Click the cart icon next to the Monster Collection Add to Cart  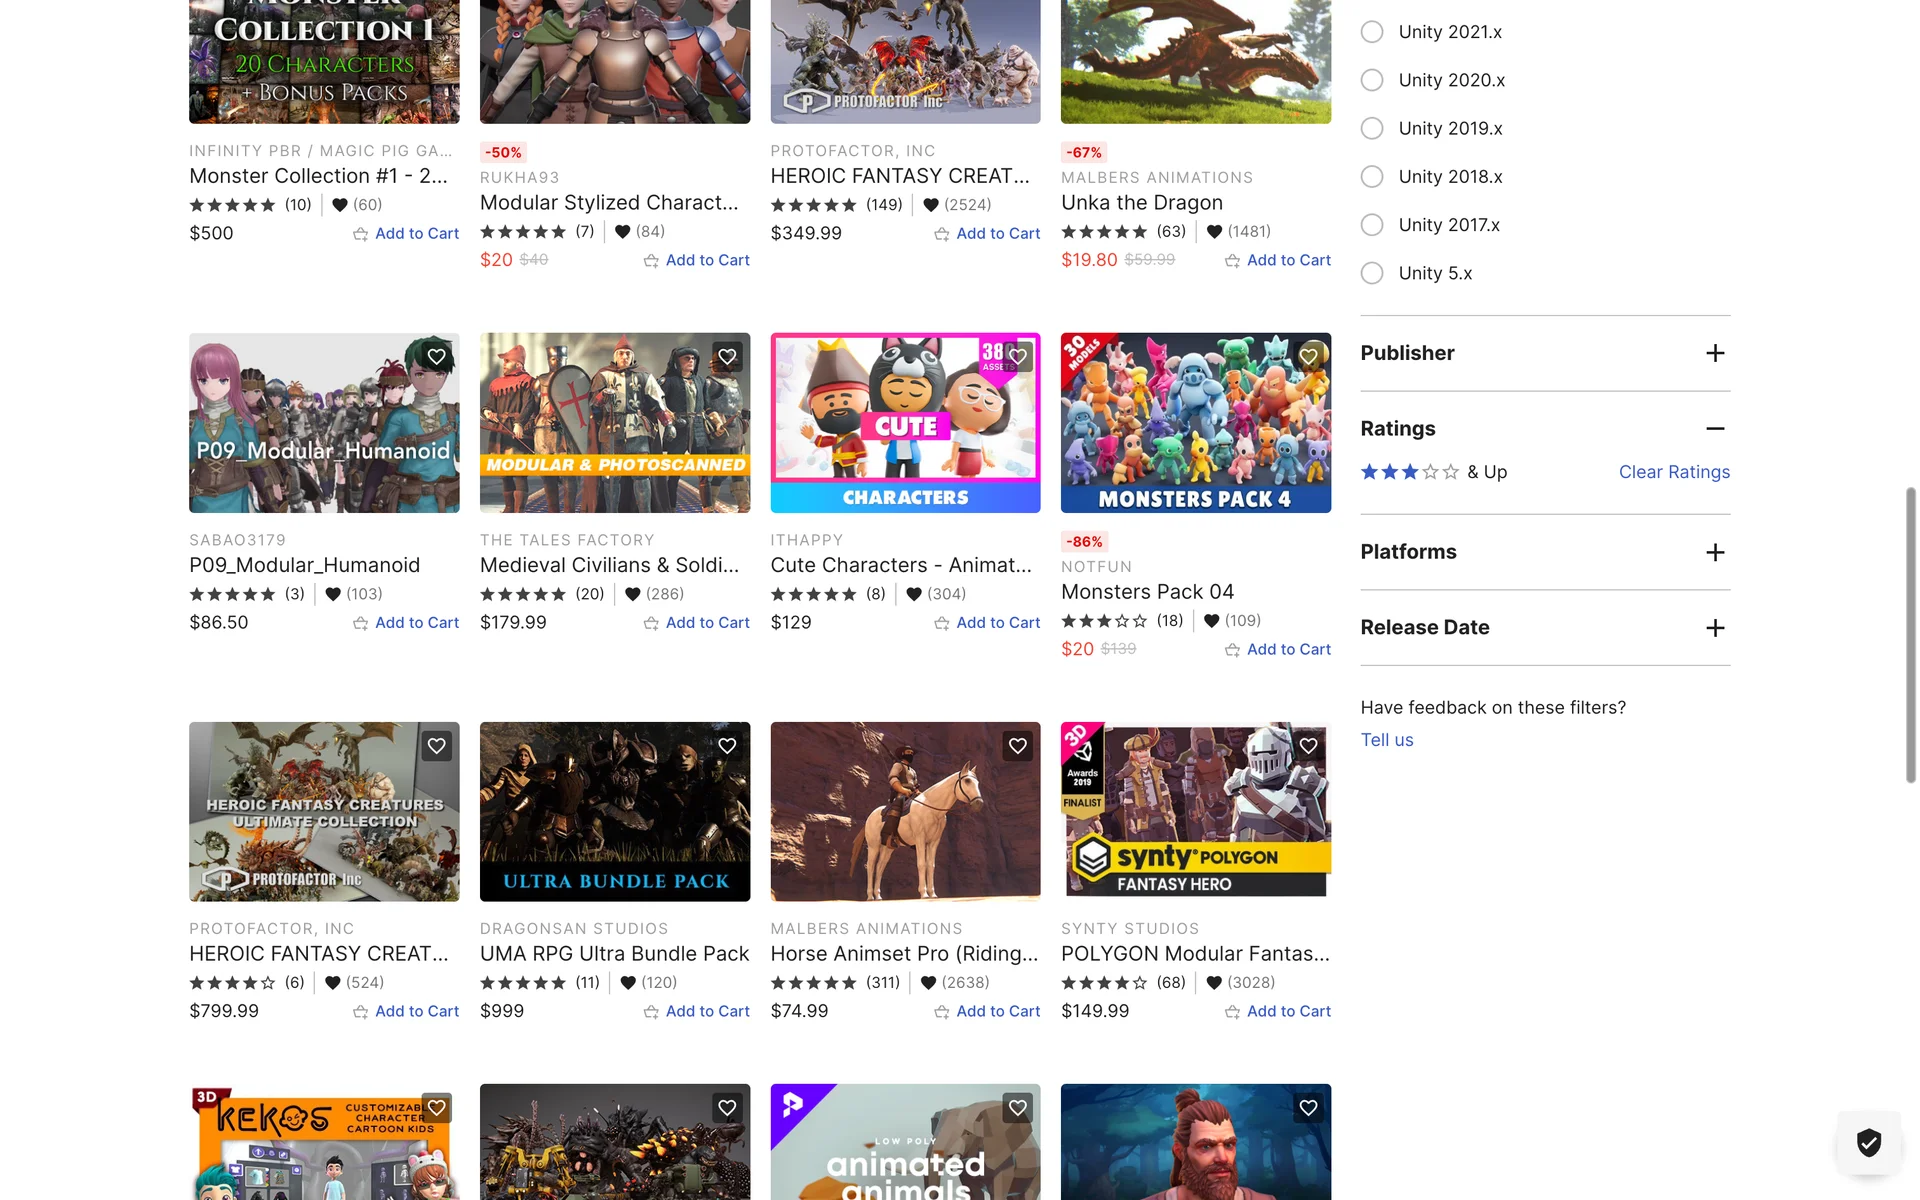point(360,234)
